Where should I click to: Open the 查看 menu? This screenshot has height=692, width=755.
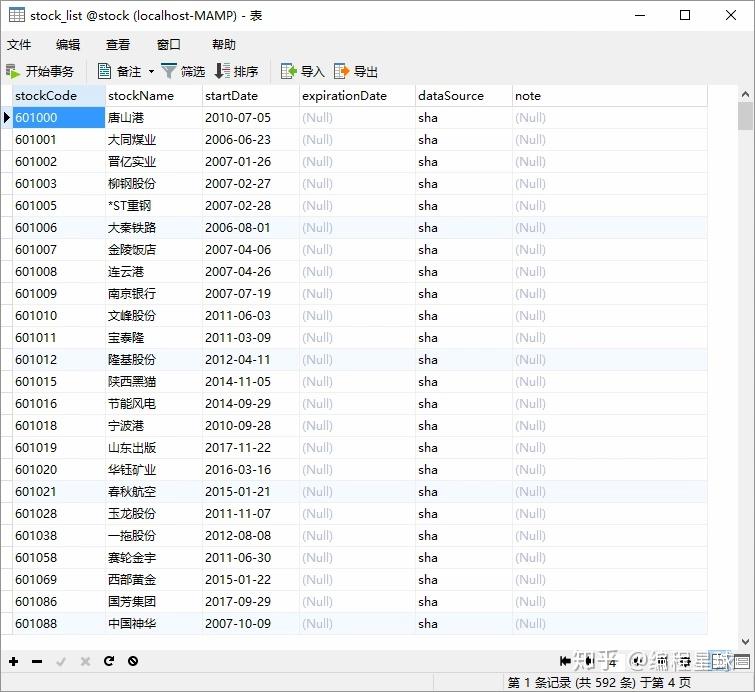coord(118,45)
